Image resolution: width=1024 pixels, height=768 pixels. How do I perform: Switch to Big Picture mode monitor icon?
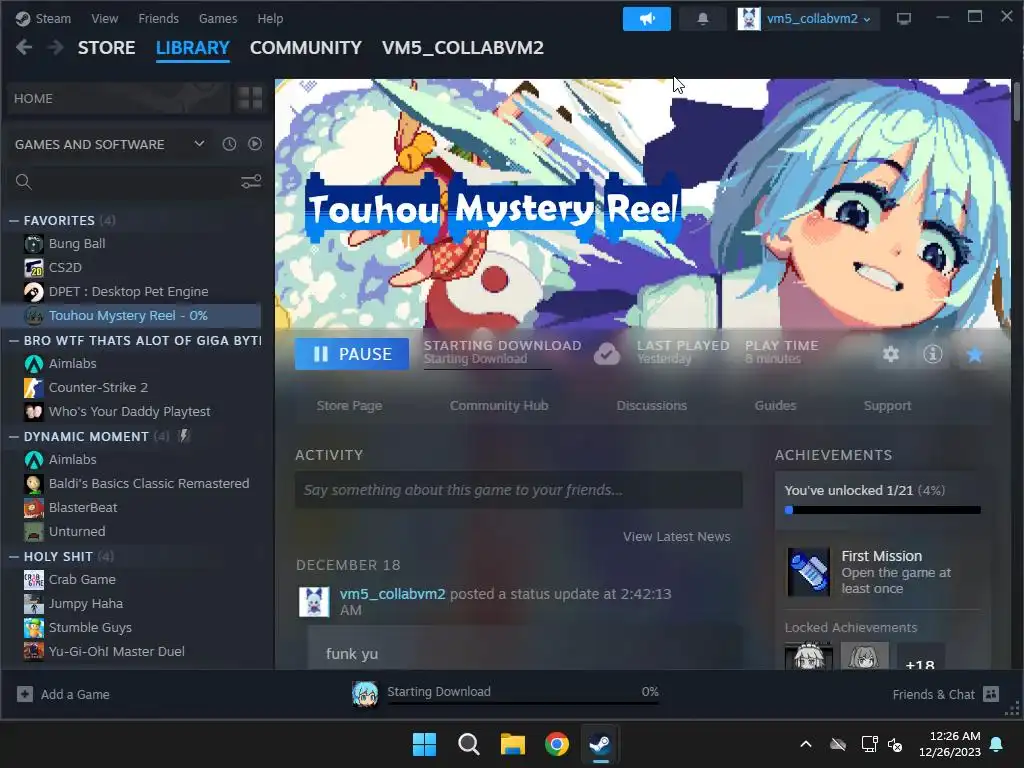(x=904, y=19)
